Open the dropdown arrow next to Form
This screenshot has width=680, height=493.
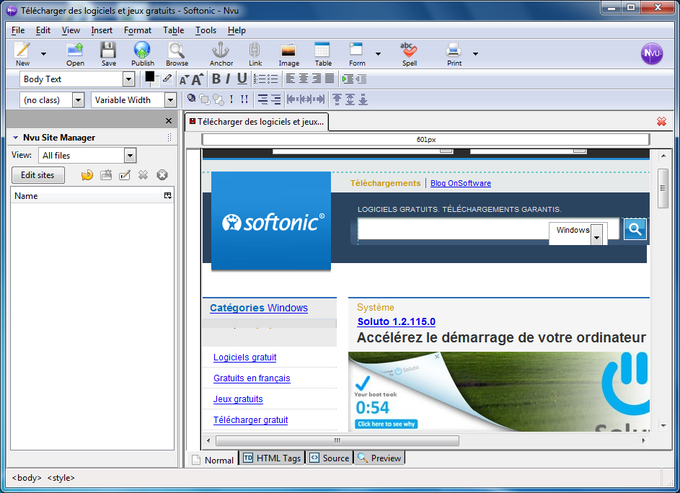click(x=378, y=54)
